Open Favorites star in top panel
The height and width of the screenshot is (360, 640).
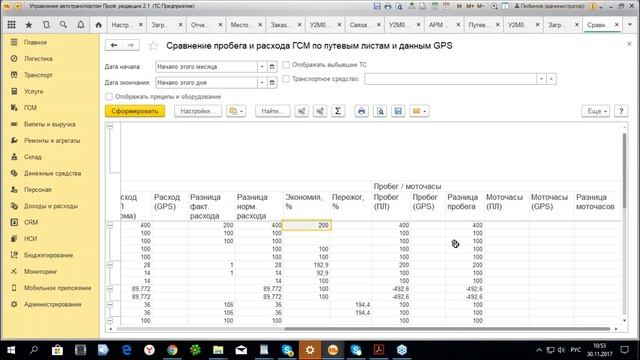tap(29, 25)
